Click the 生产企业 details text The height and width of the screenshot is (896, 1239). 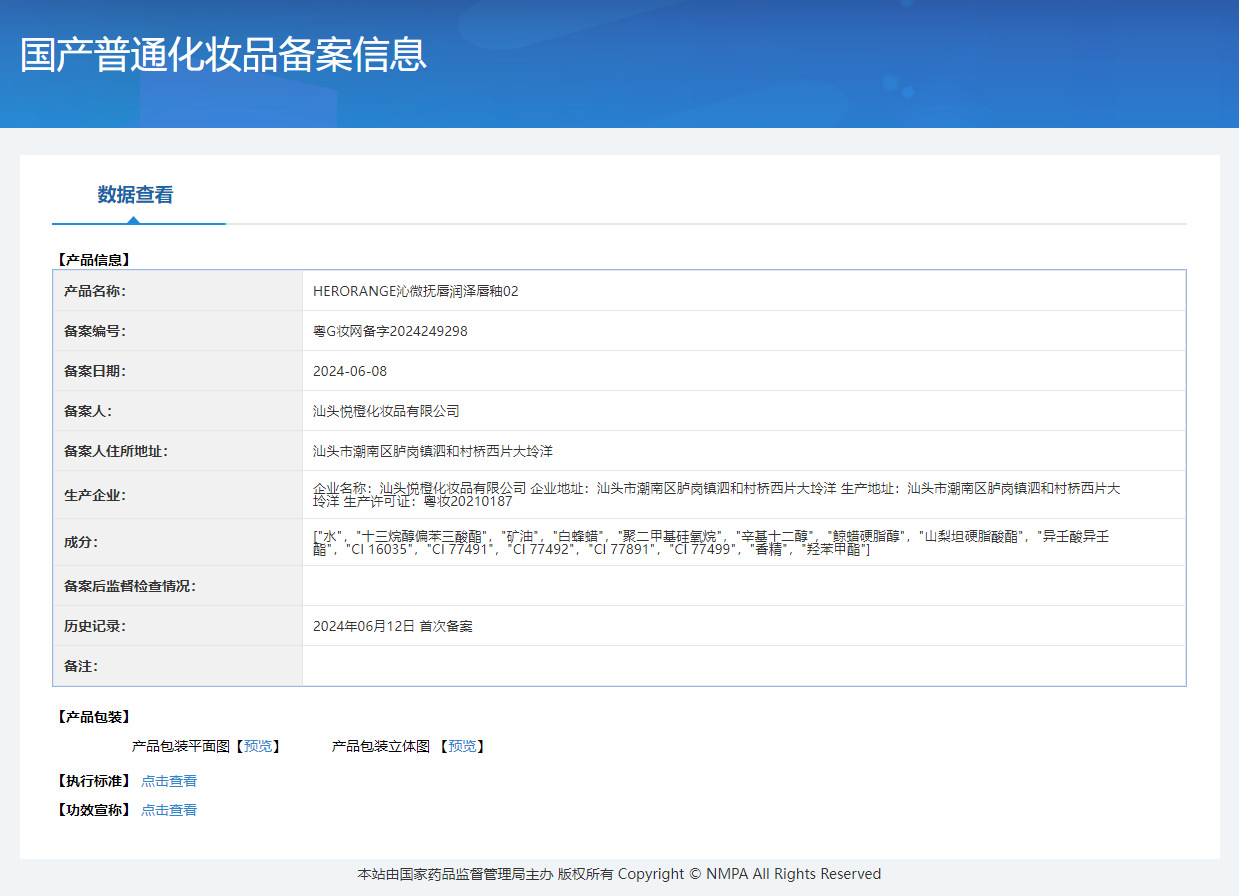pos(717,494)
